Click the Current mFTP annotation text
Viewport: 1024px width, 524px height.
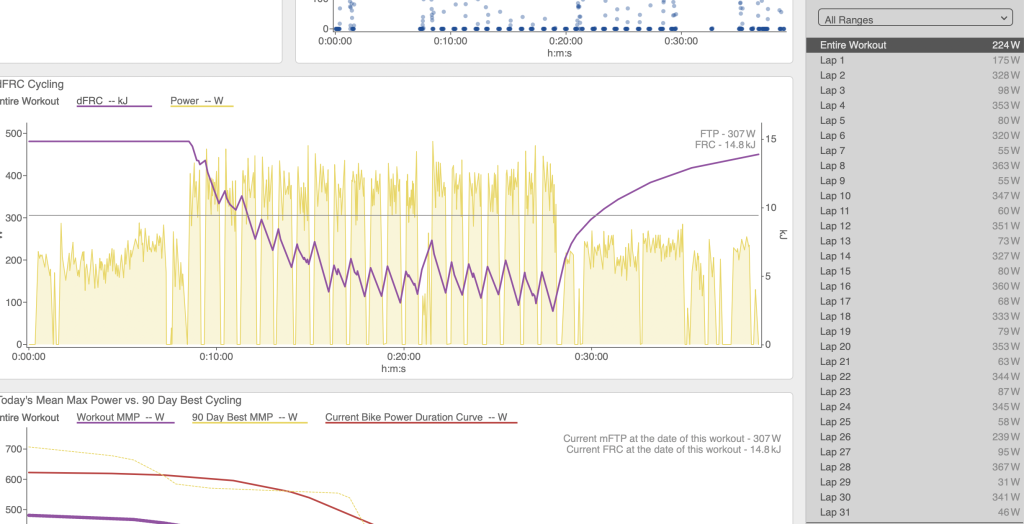point(672,438)
